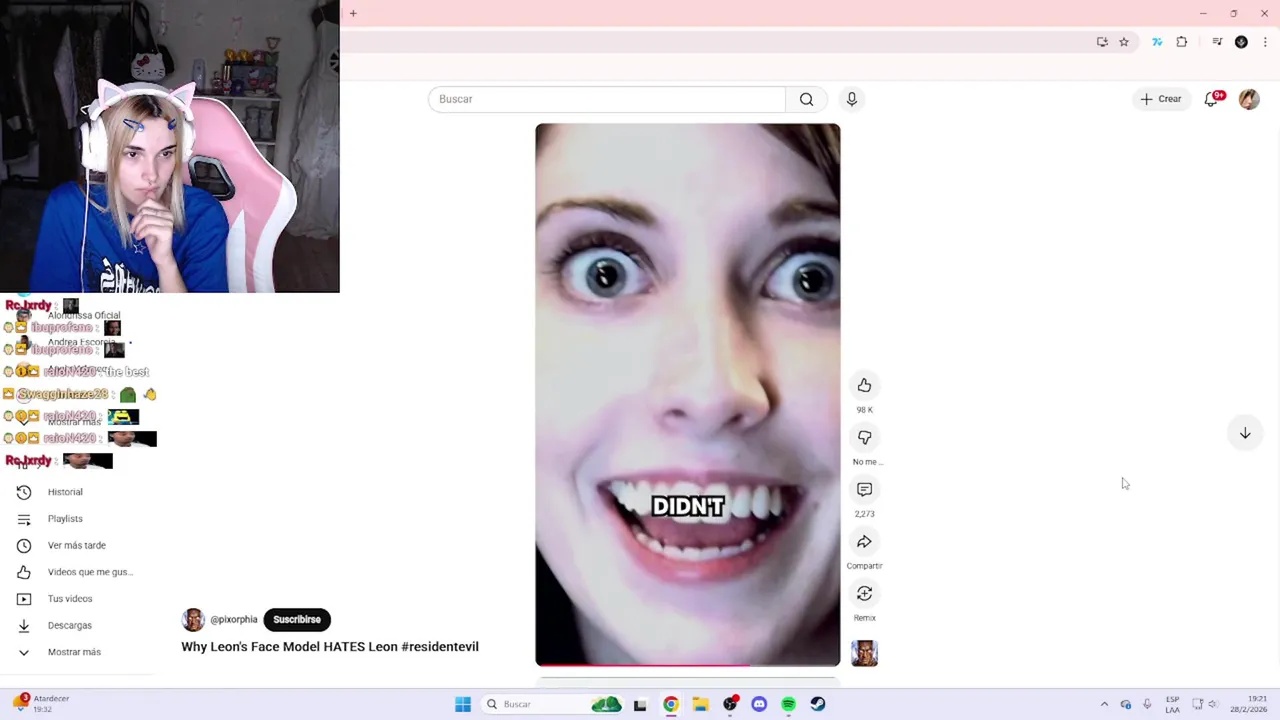Open Discord from the taskbar

759,704
